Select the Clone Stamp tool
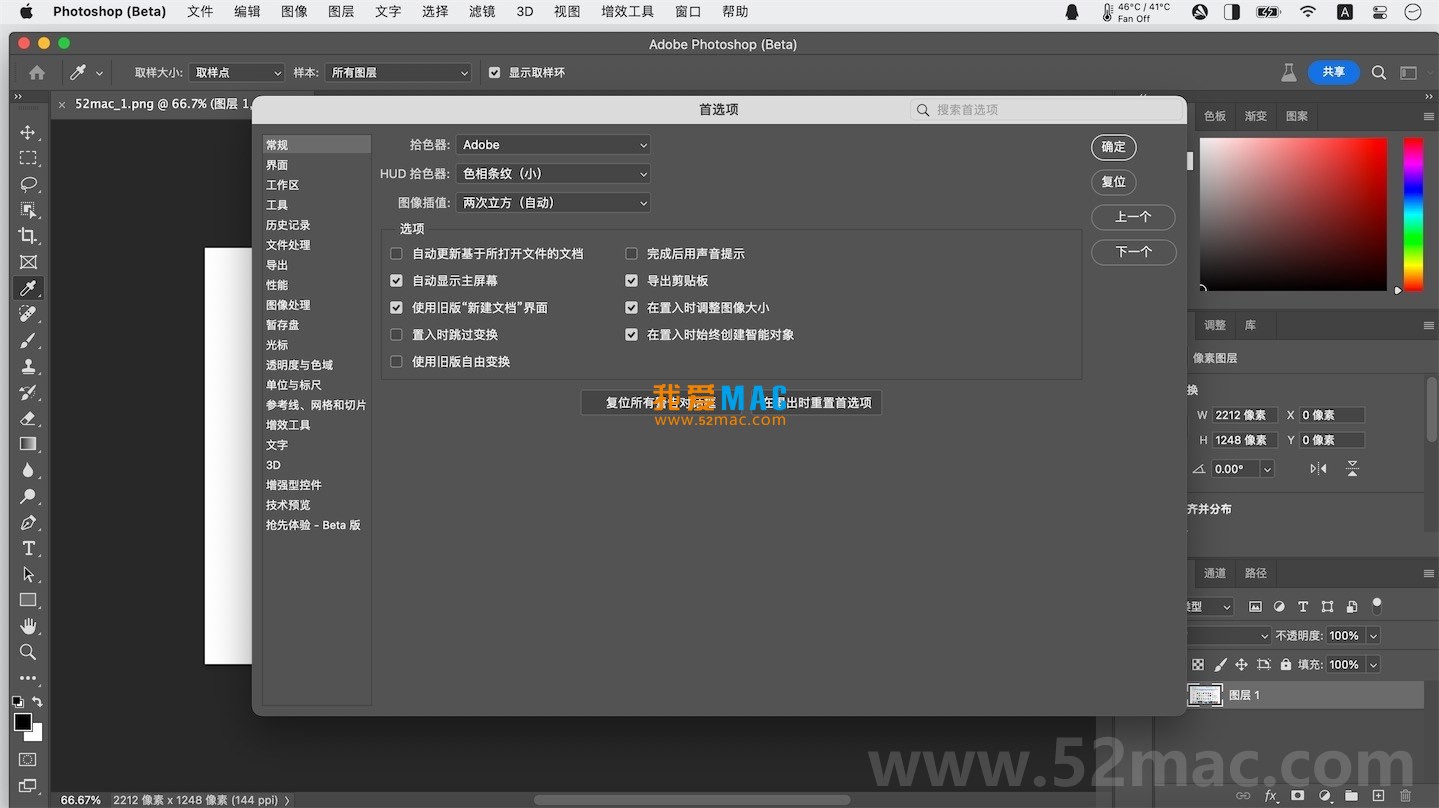This screenshot has width=1439, height=808. [x=28, y=366]
